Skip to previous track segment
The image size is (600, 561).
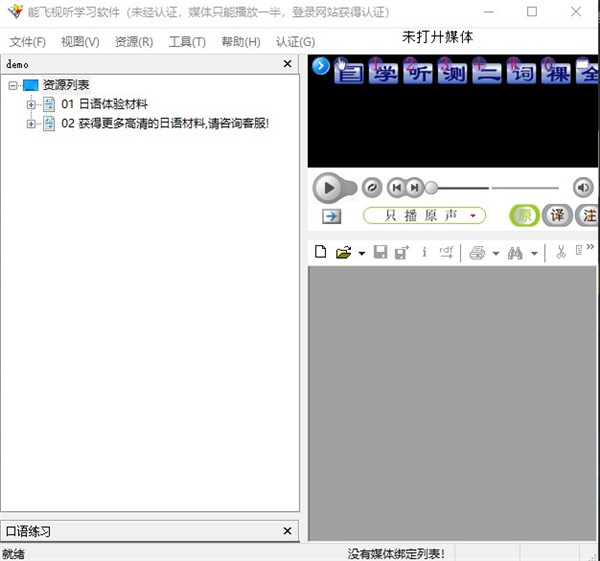point(397,187)
